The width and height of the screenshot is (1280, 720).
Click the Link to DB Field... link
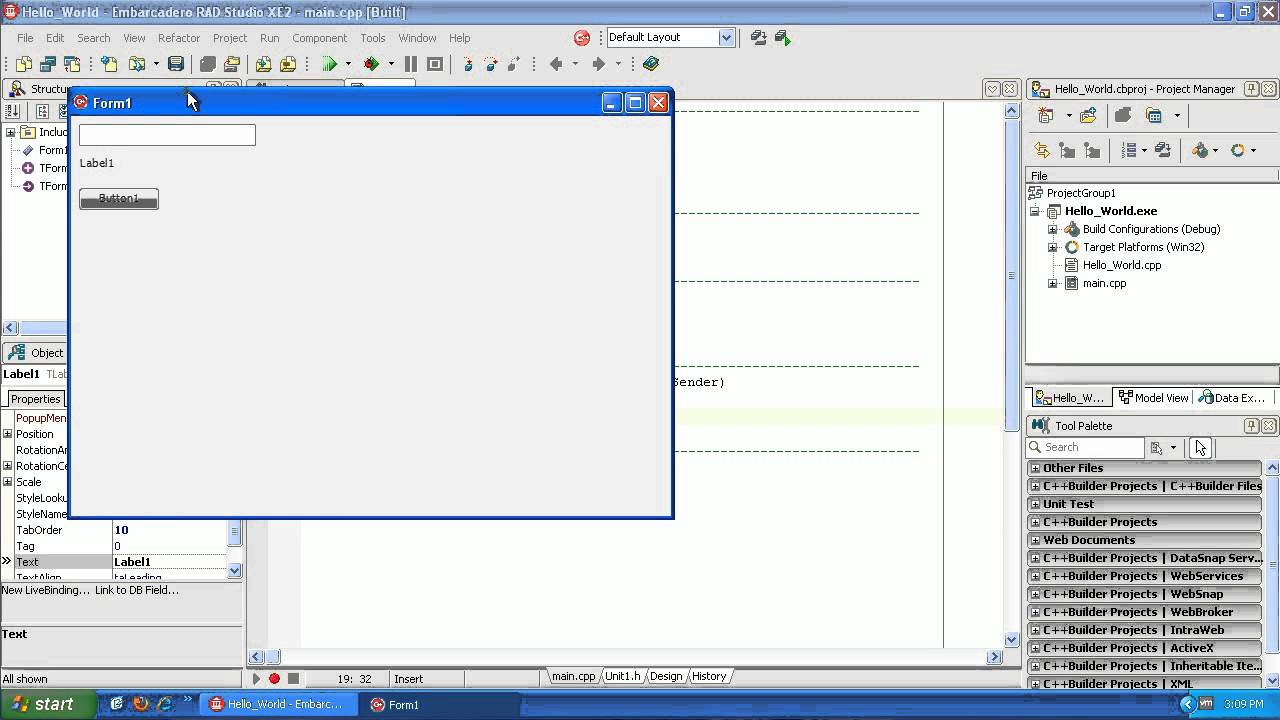pyautogui.click(x=137, y=590)
